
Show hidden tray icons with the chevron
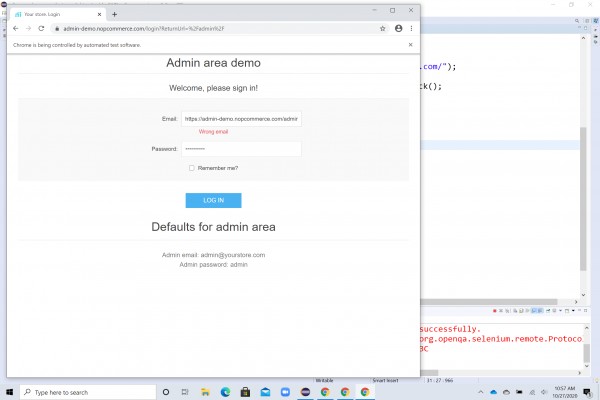(x=481, y=392)
